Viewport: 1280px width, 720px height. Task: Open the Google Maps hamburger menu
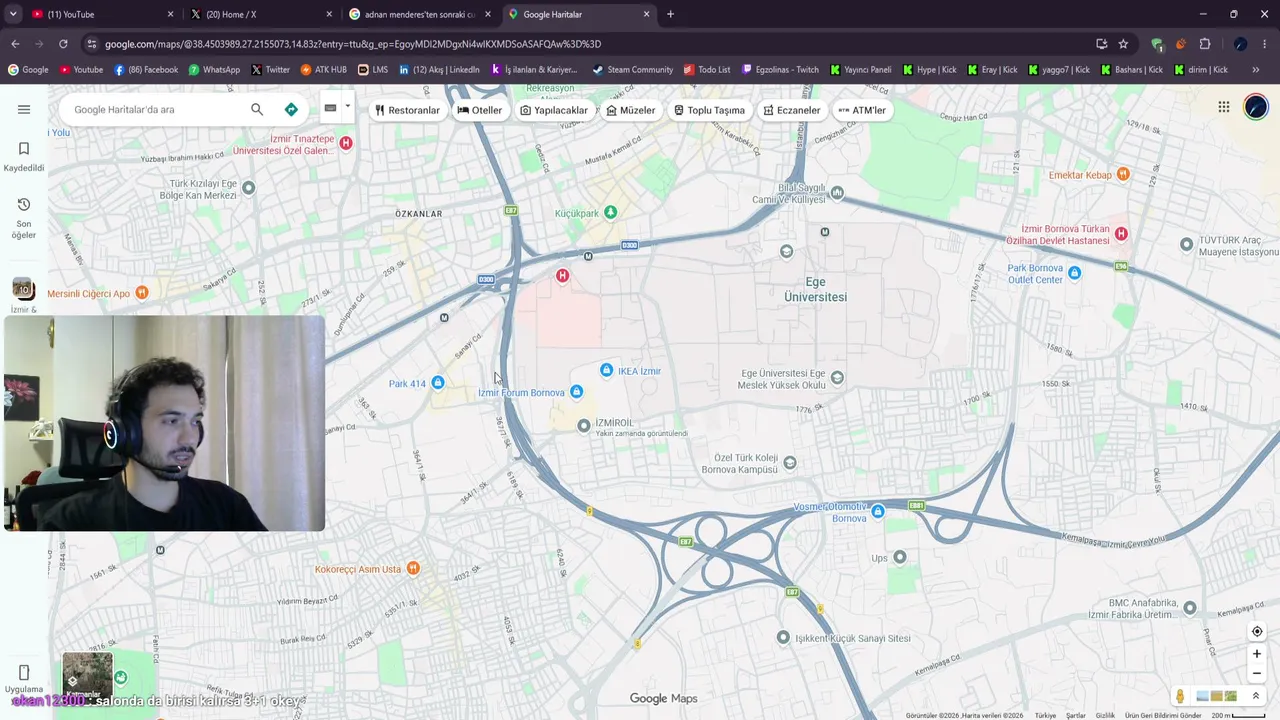coord(24,109)
